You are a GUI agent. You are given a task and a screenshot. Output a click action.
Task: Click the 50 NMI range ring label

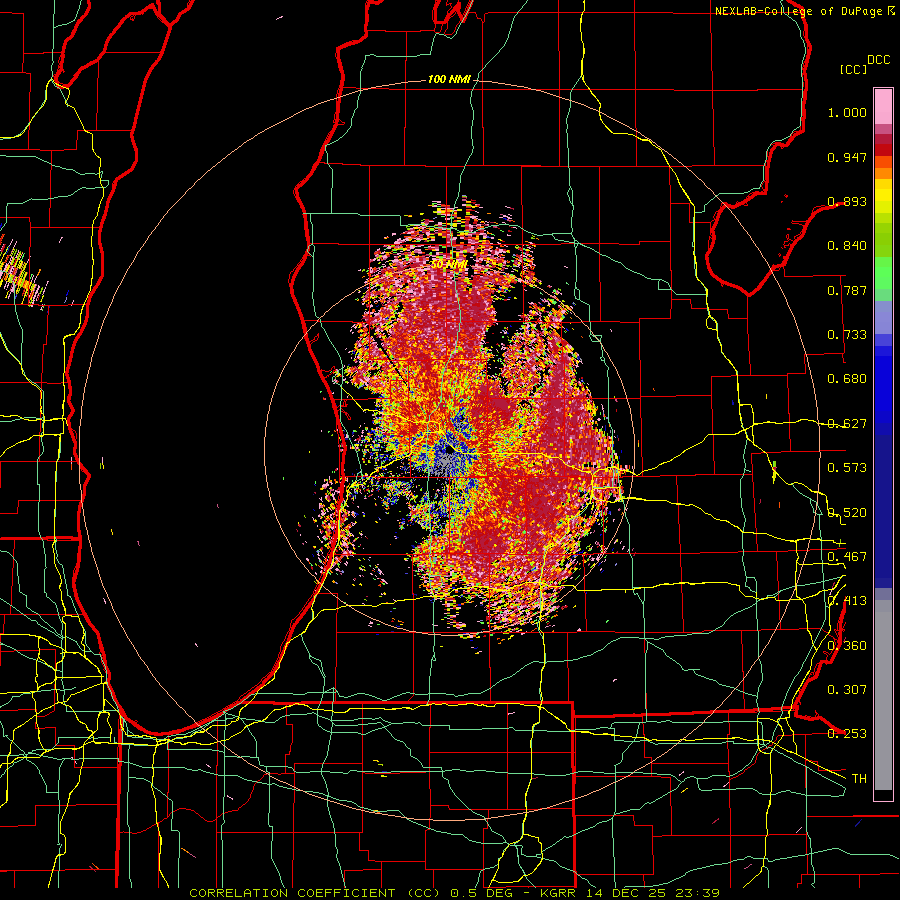pos(449,265)
